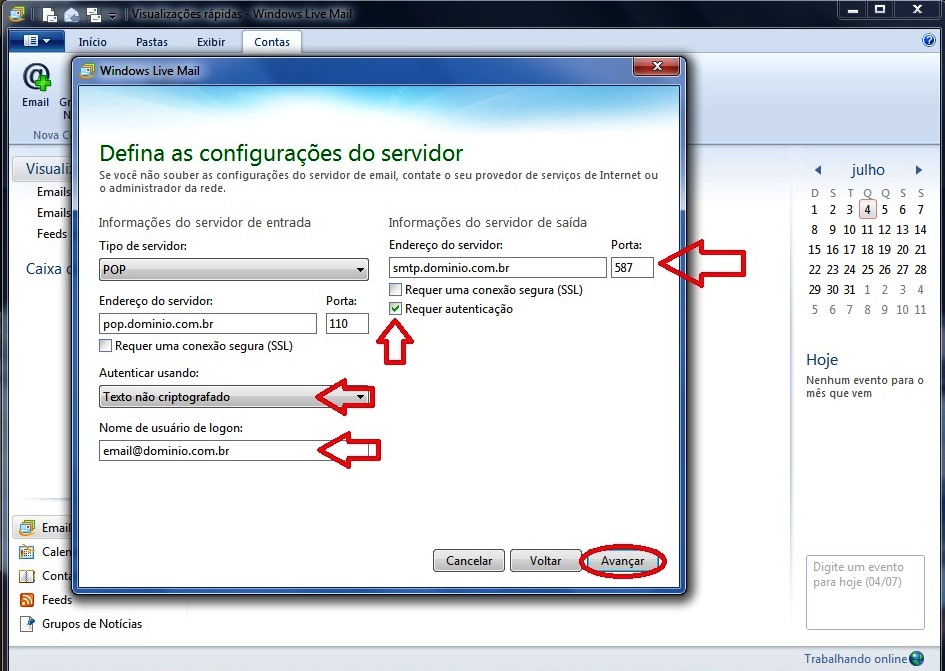Viewport: 945px width, 671px height.
Task: Open the Contacts shortcut icon in sidebar
Action: coord(27,576)
